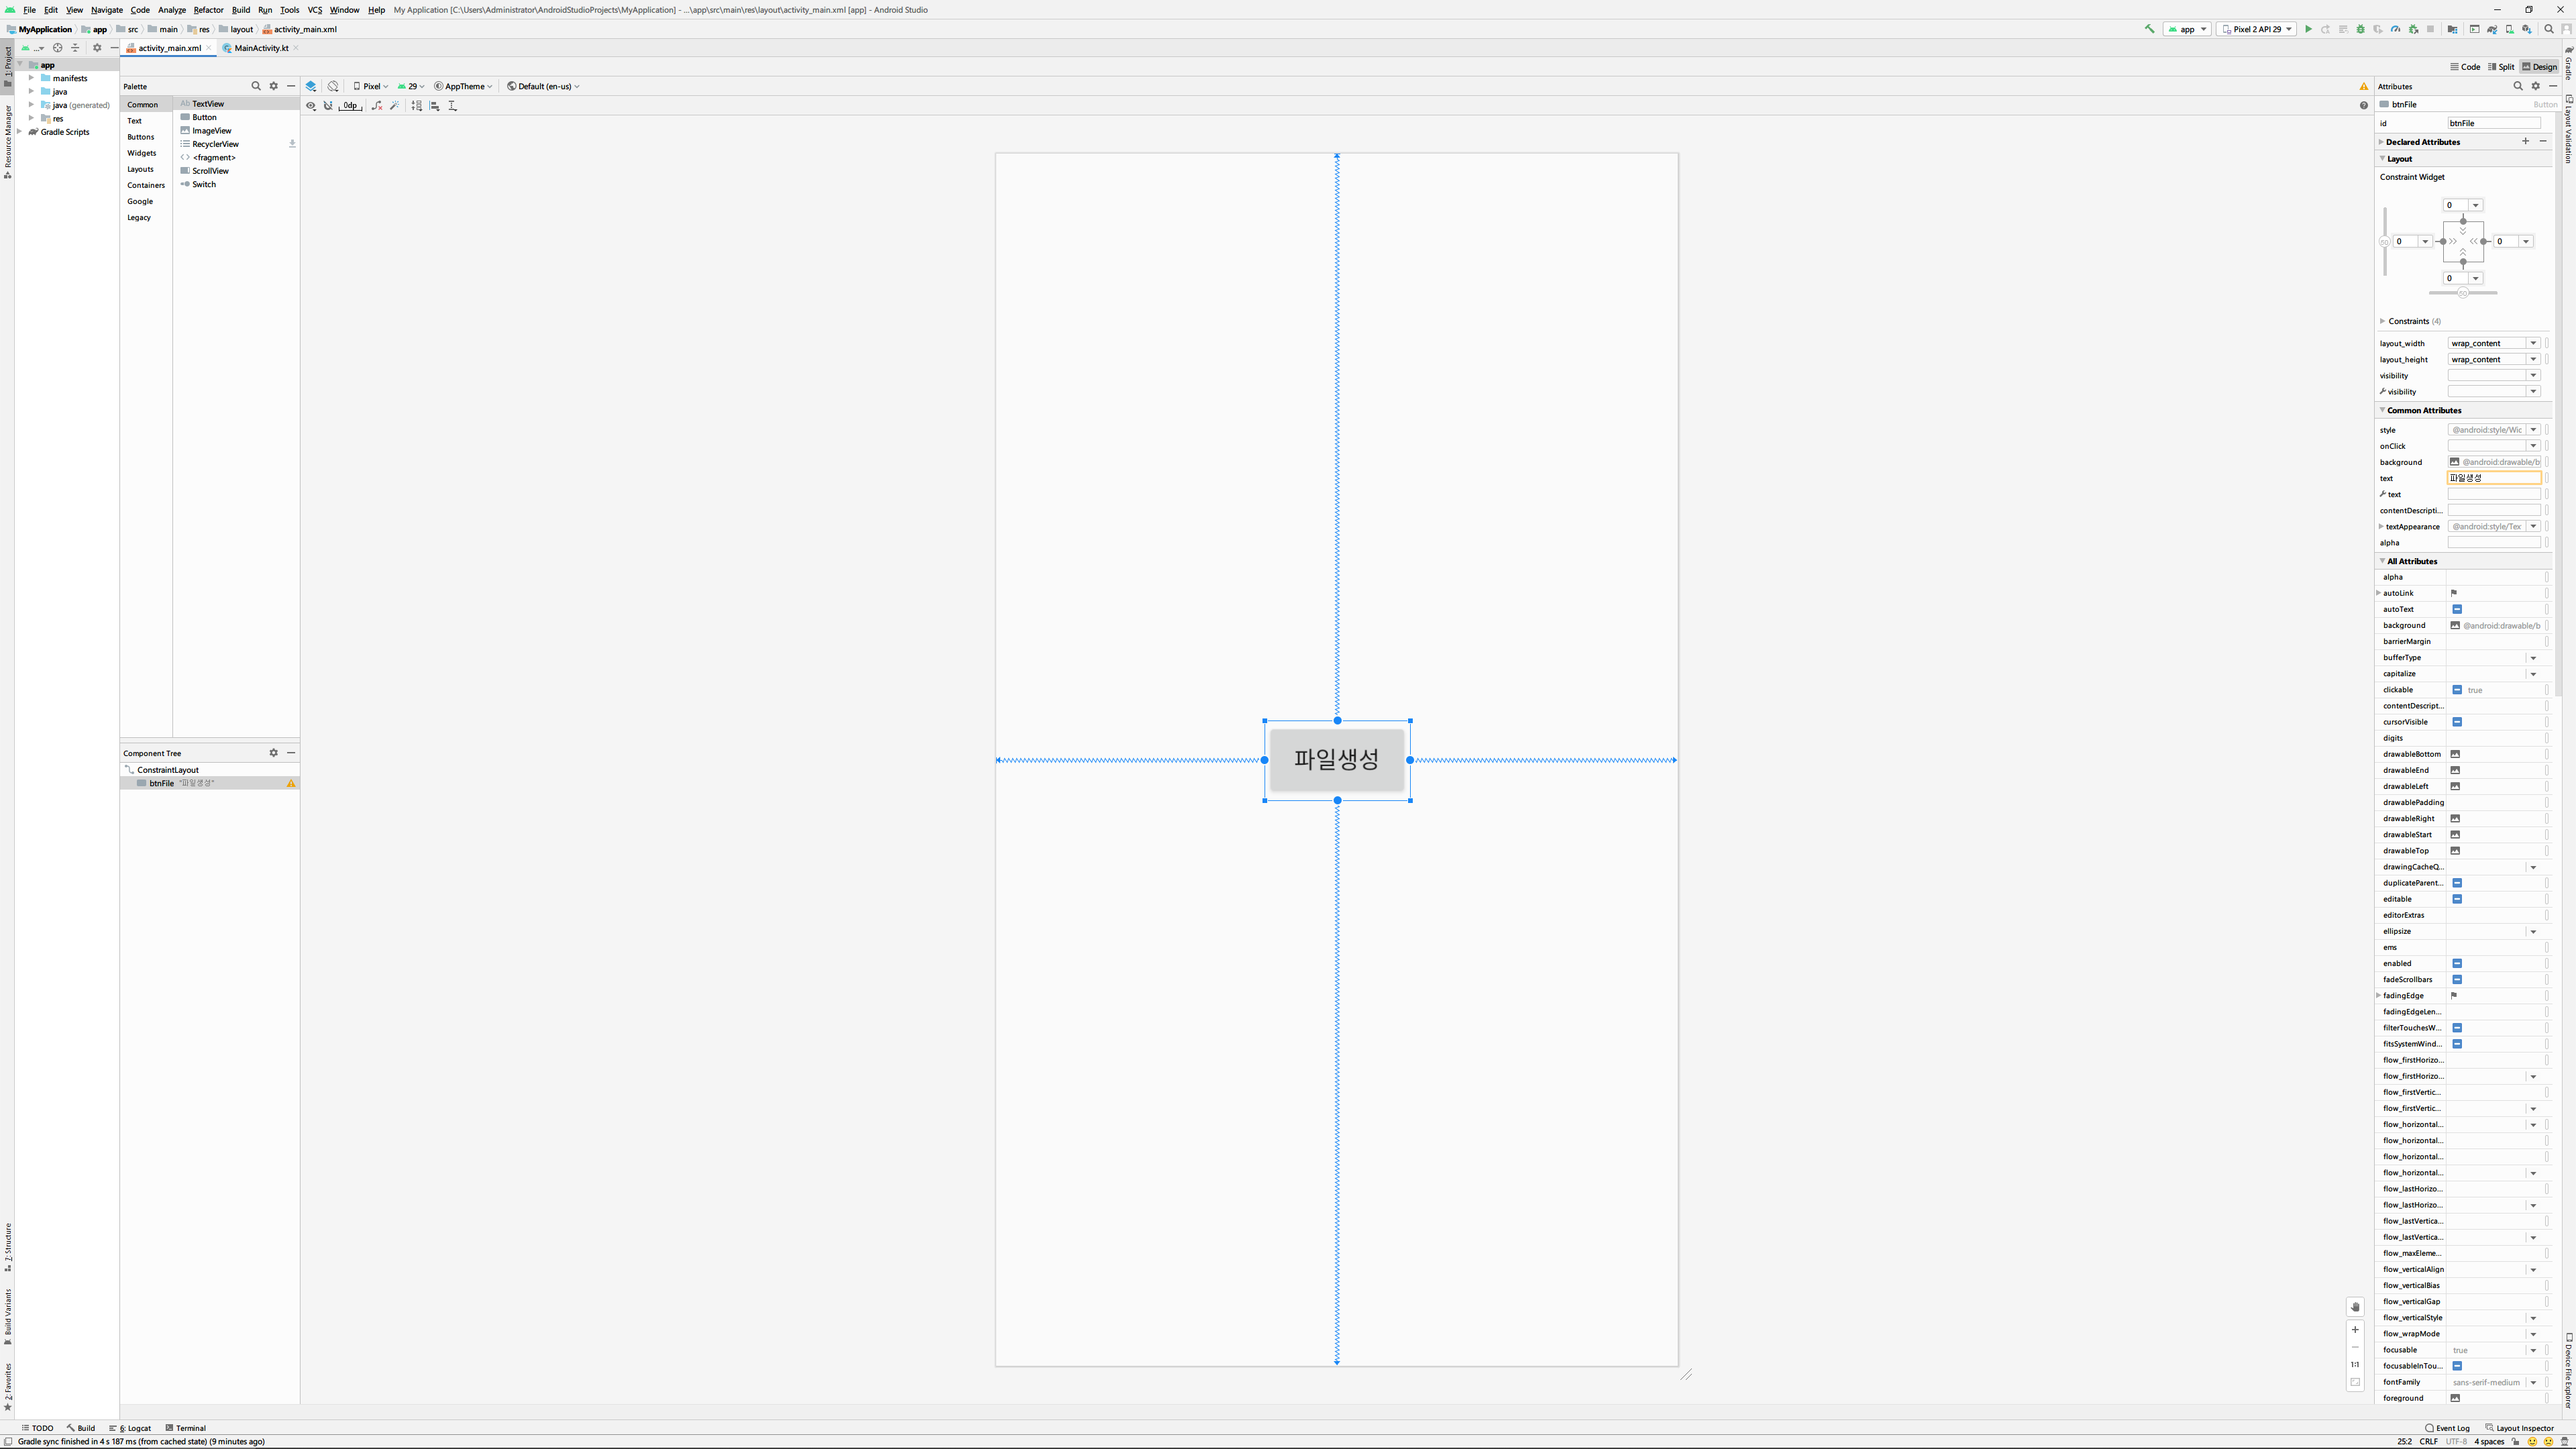Open the Refactor menu
The width and height of the screenshot is (2576, 1449).
[208, 10]
